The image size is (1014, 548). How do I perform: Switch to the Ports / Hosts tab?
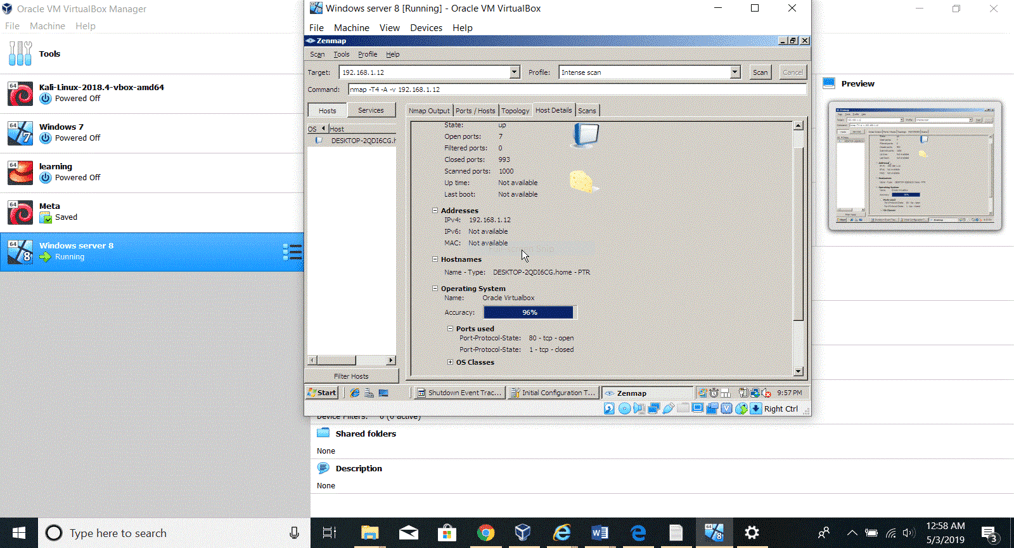[475, 111]
